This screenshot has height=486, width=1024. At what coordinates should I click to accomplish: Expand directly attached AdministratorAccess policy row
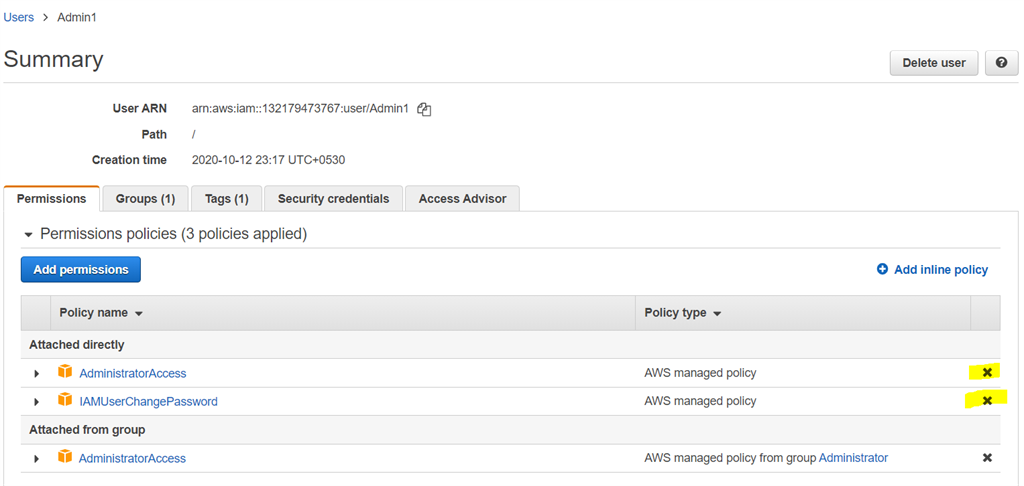click(37, 374)
